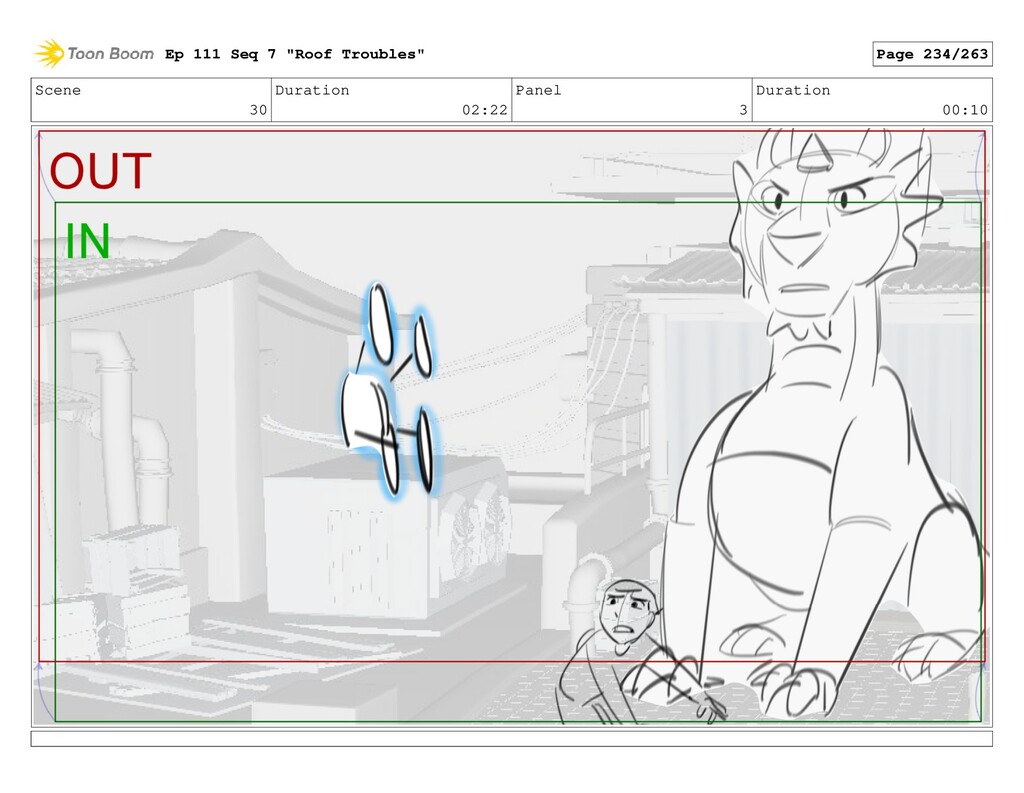Click the red OUT camera frame label

(x=101, y=171)
